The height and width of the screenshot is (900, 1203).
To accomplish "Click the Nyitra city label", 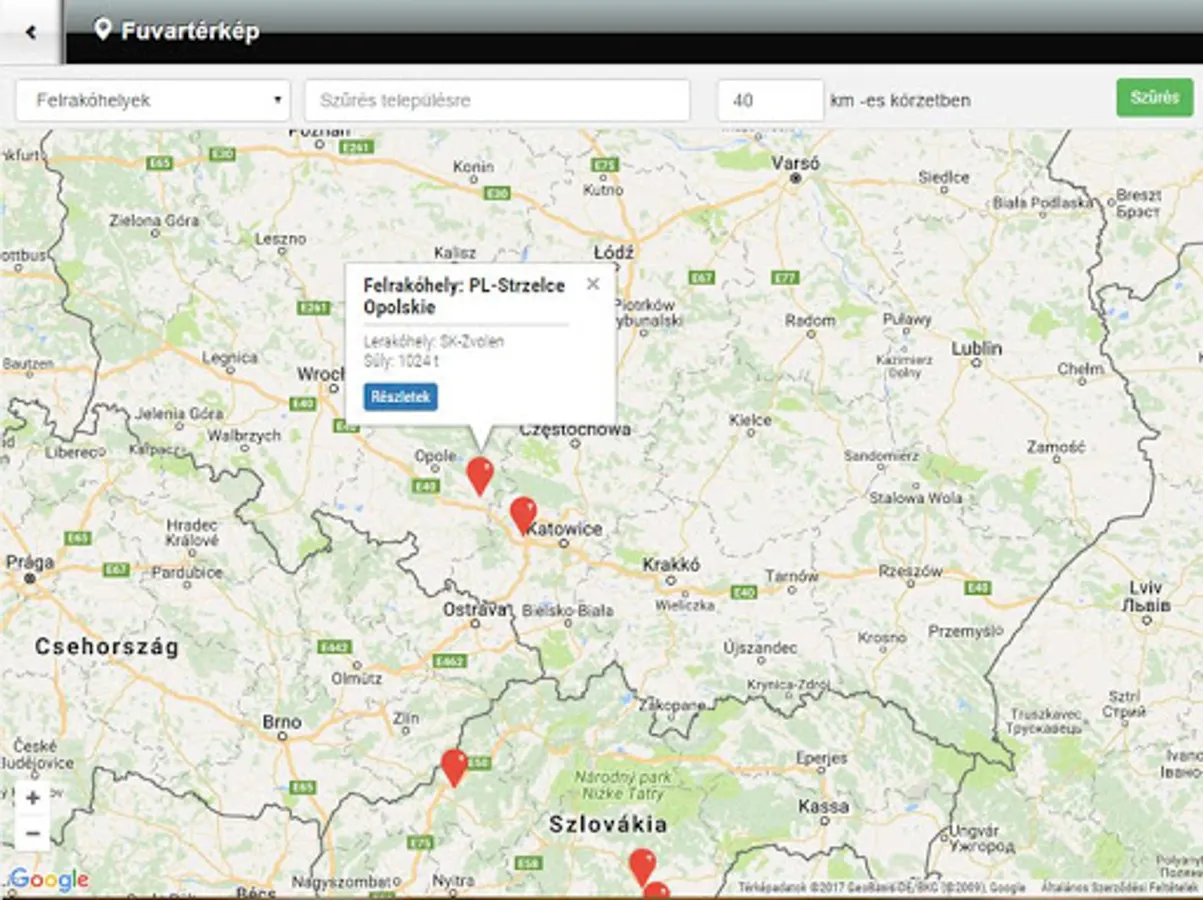I will (455, 880).
